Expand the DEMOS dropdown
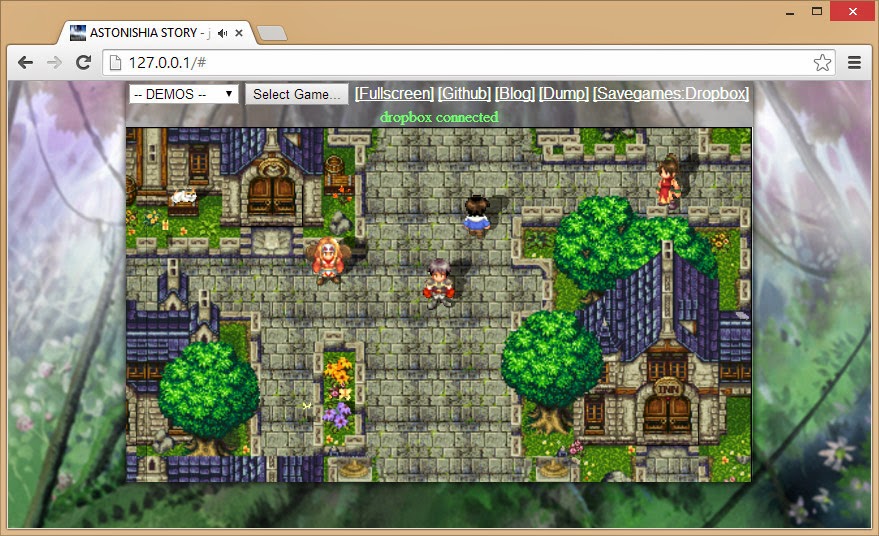This screenshot has height=536, width=879. [183, 94]
